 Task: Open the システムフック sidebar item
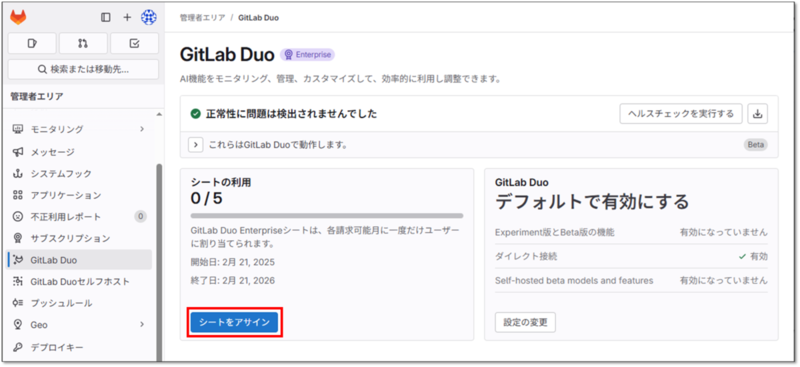click(x=80, y=174)
